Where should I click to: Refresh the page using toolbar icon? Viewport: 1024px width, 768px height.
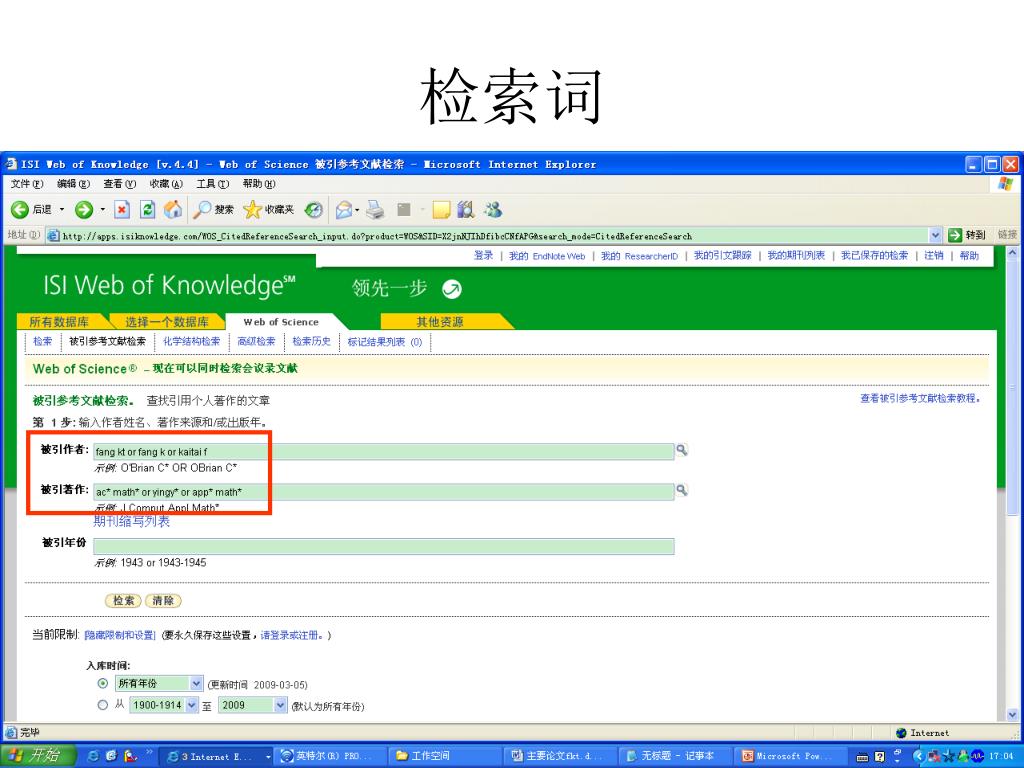(148, 209)
